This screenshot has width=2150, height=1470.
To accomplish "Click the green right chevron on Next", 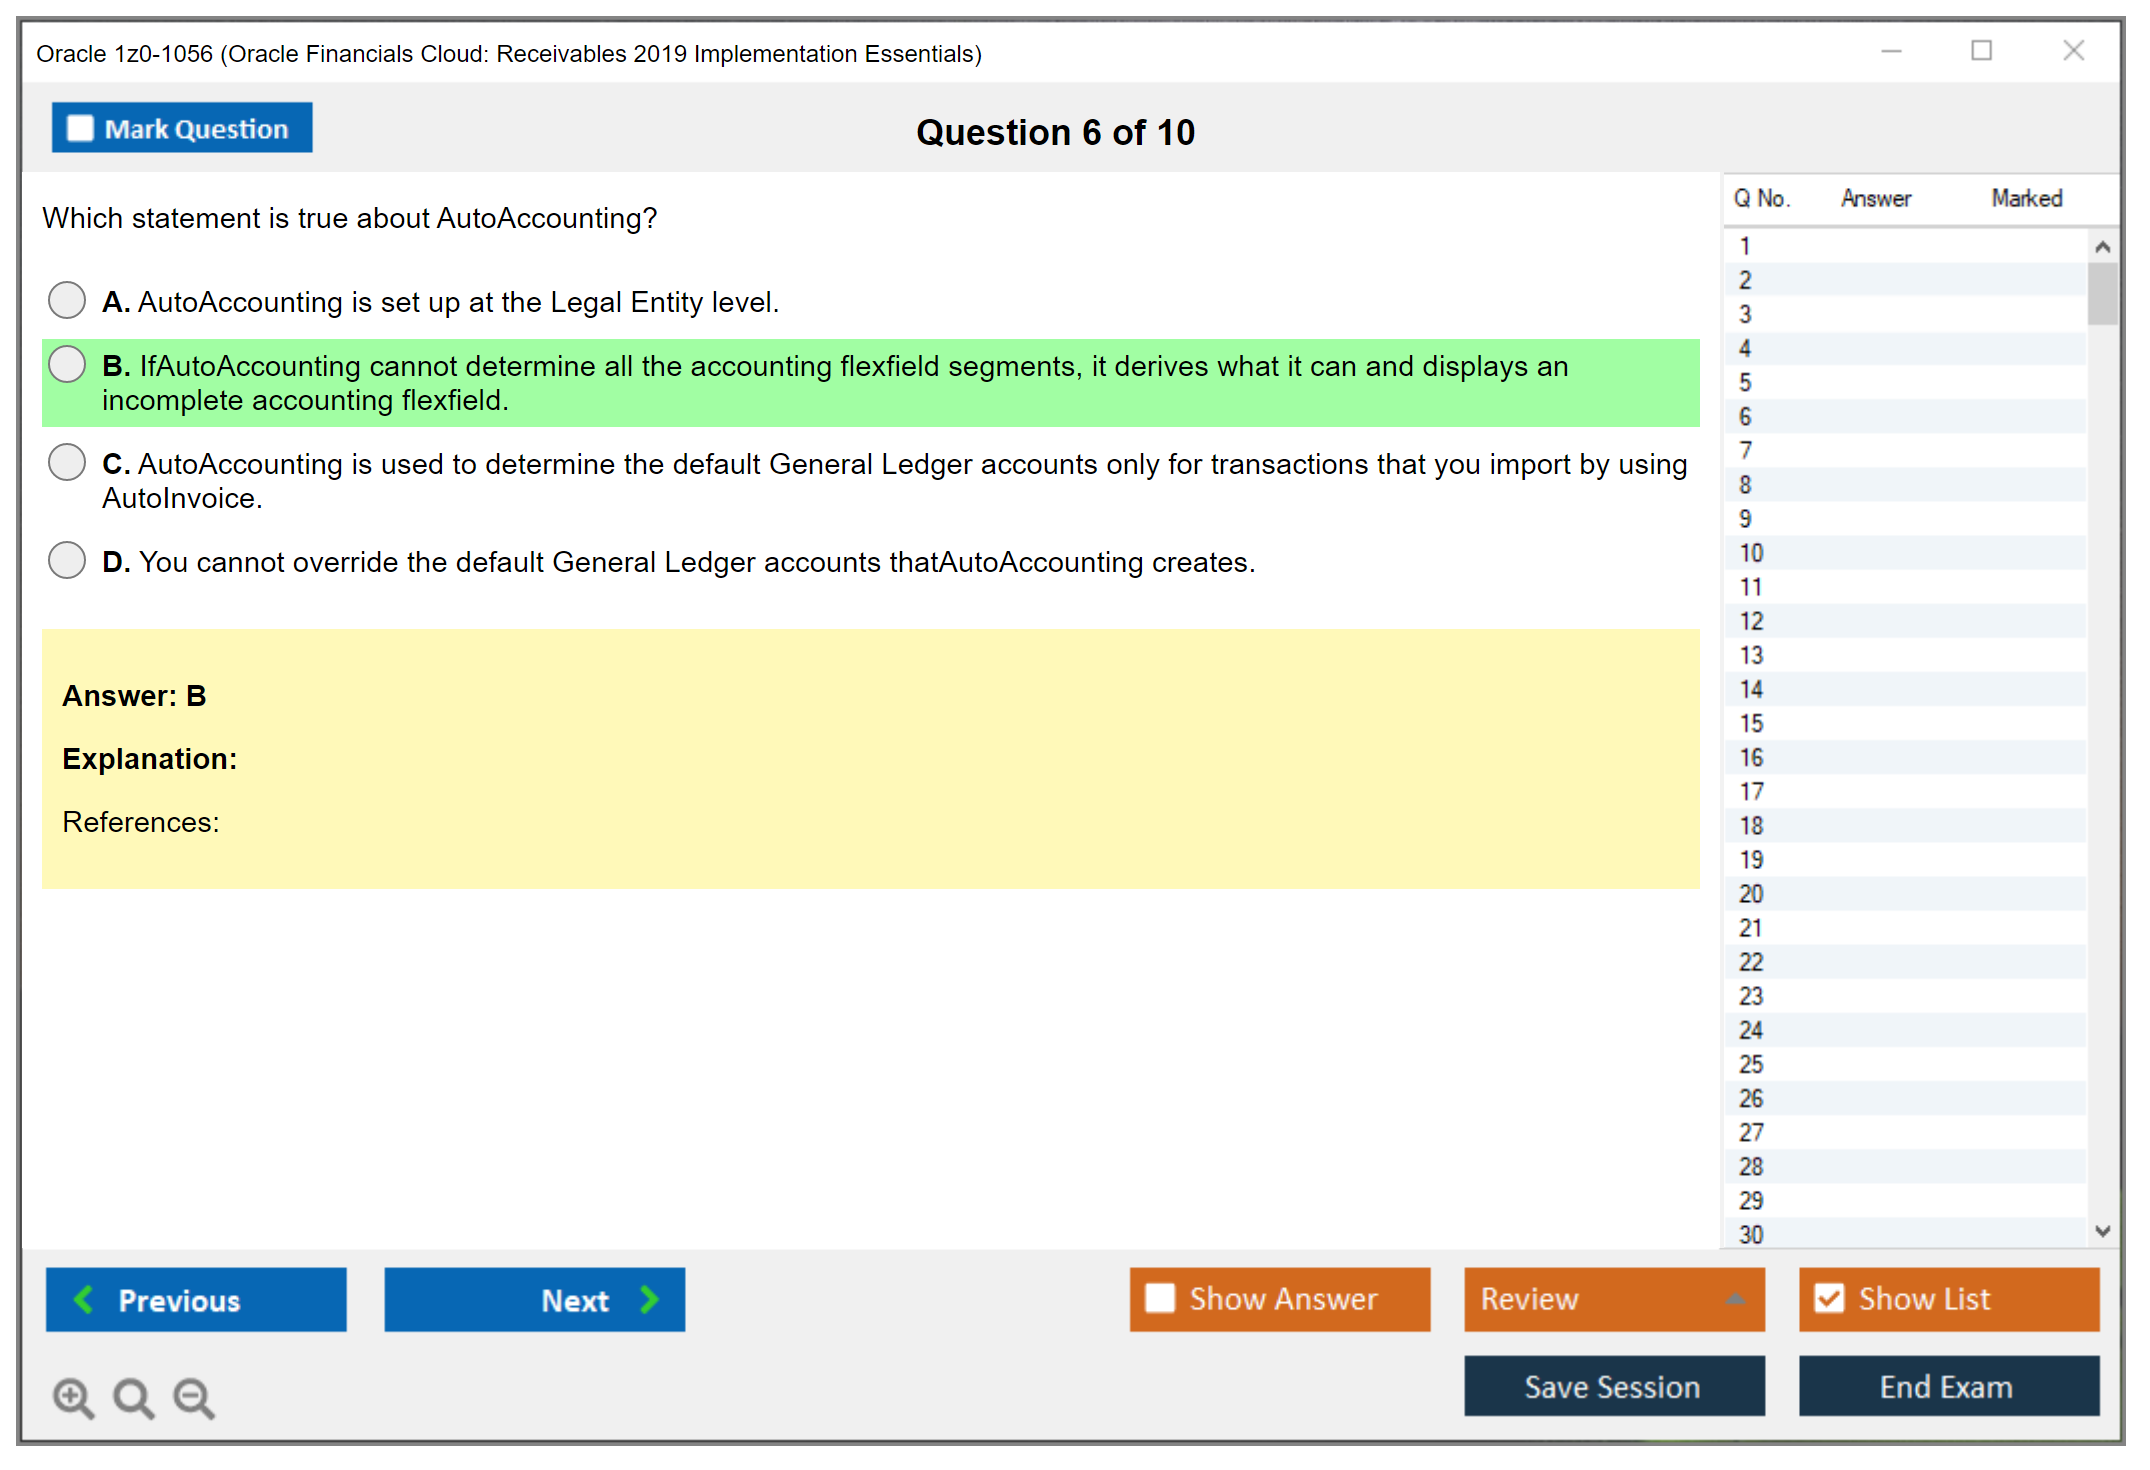I will tap(649, 1300).
